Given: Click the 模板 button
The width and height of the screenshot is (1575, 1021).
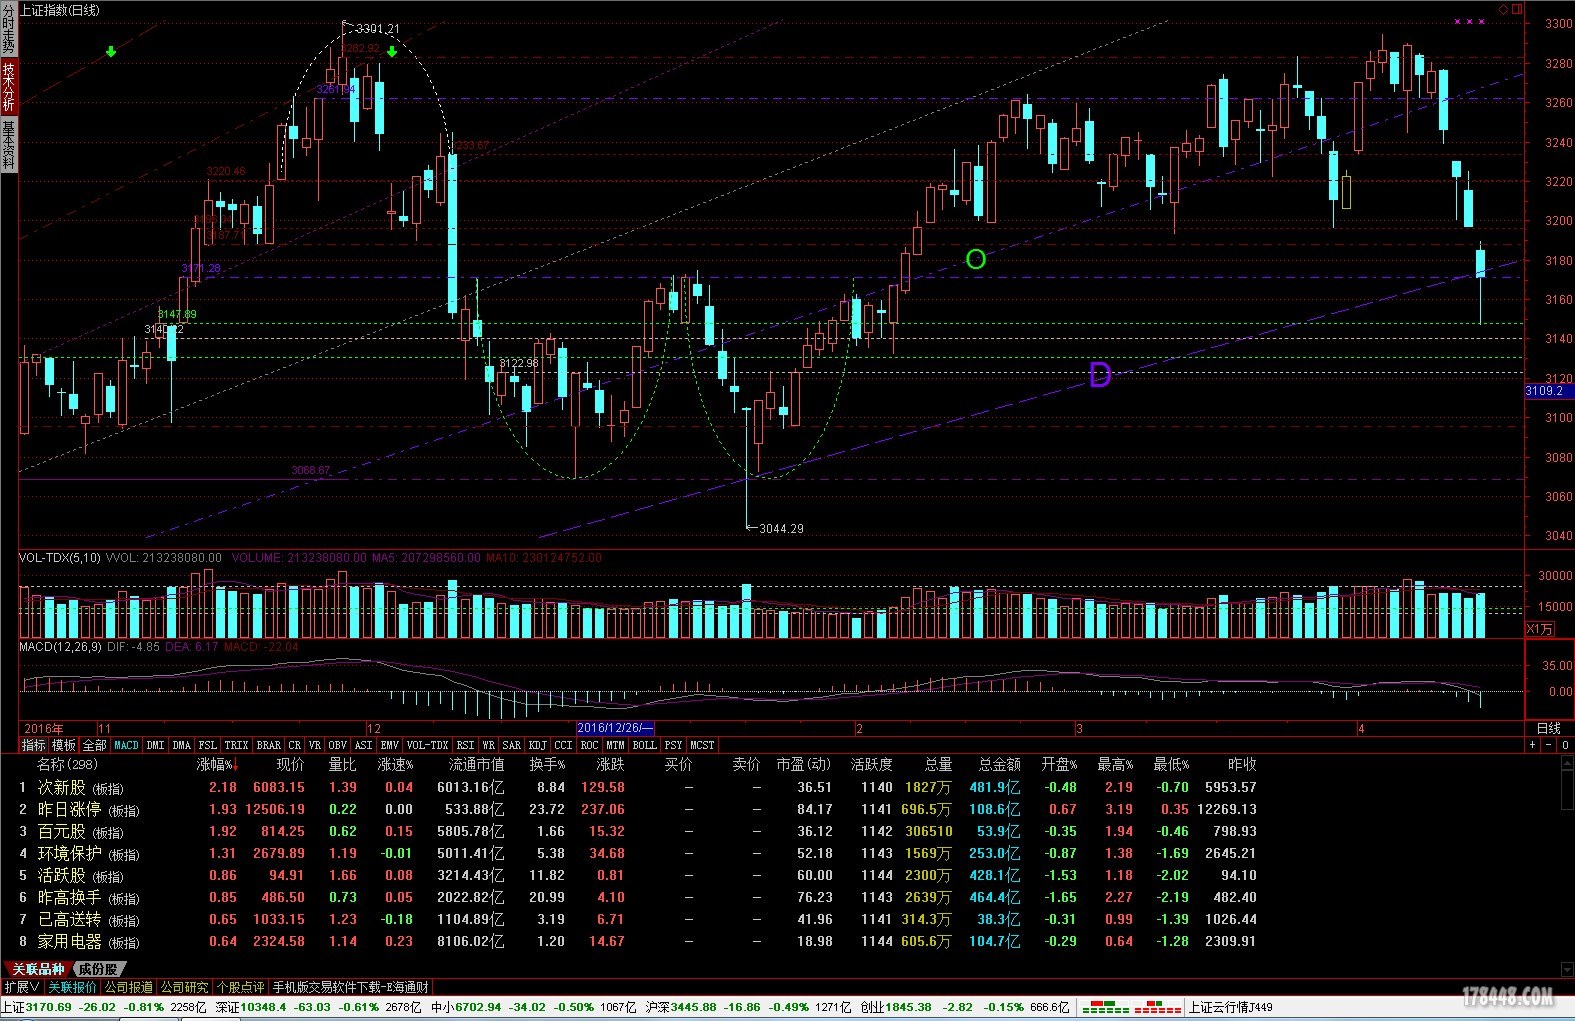Looking at the screenshot, I should [x=64, y=745].
